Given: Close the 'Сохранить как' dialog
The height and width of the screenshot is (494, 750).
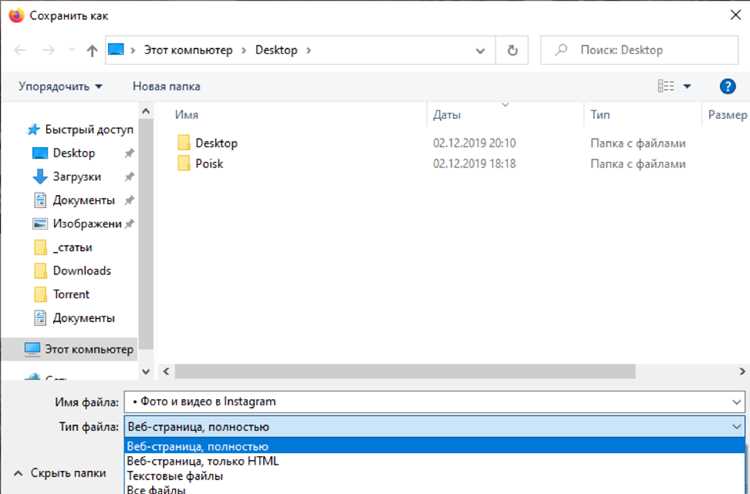Looking at the screenshot, I should (x=736, y=15).
